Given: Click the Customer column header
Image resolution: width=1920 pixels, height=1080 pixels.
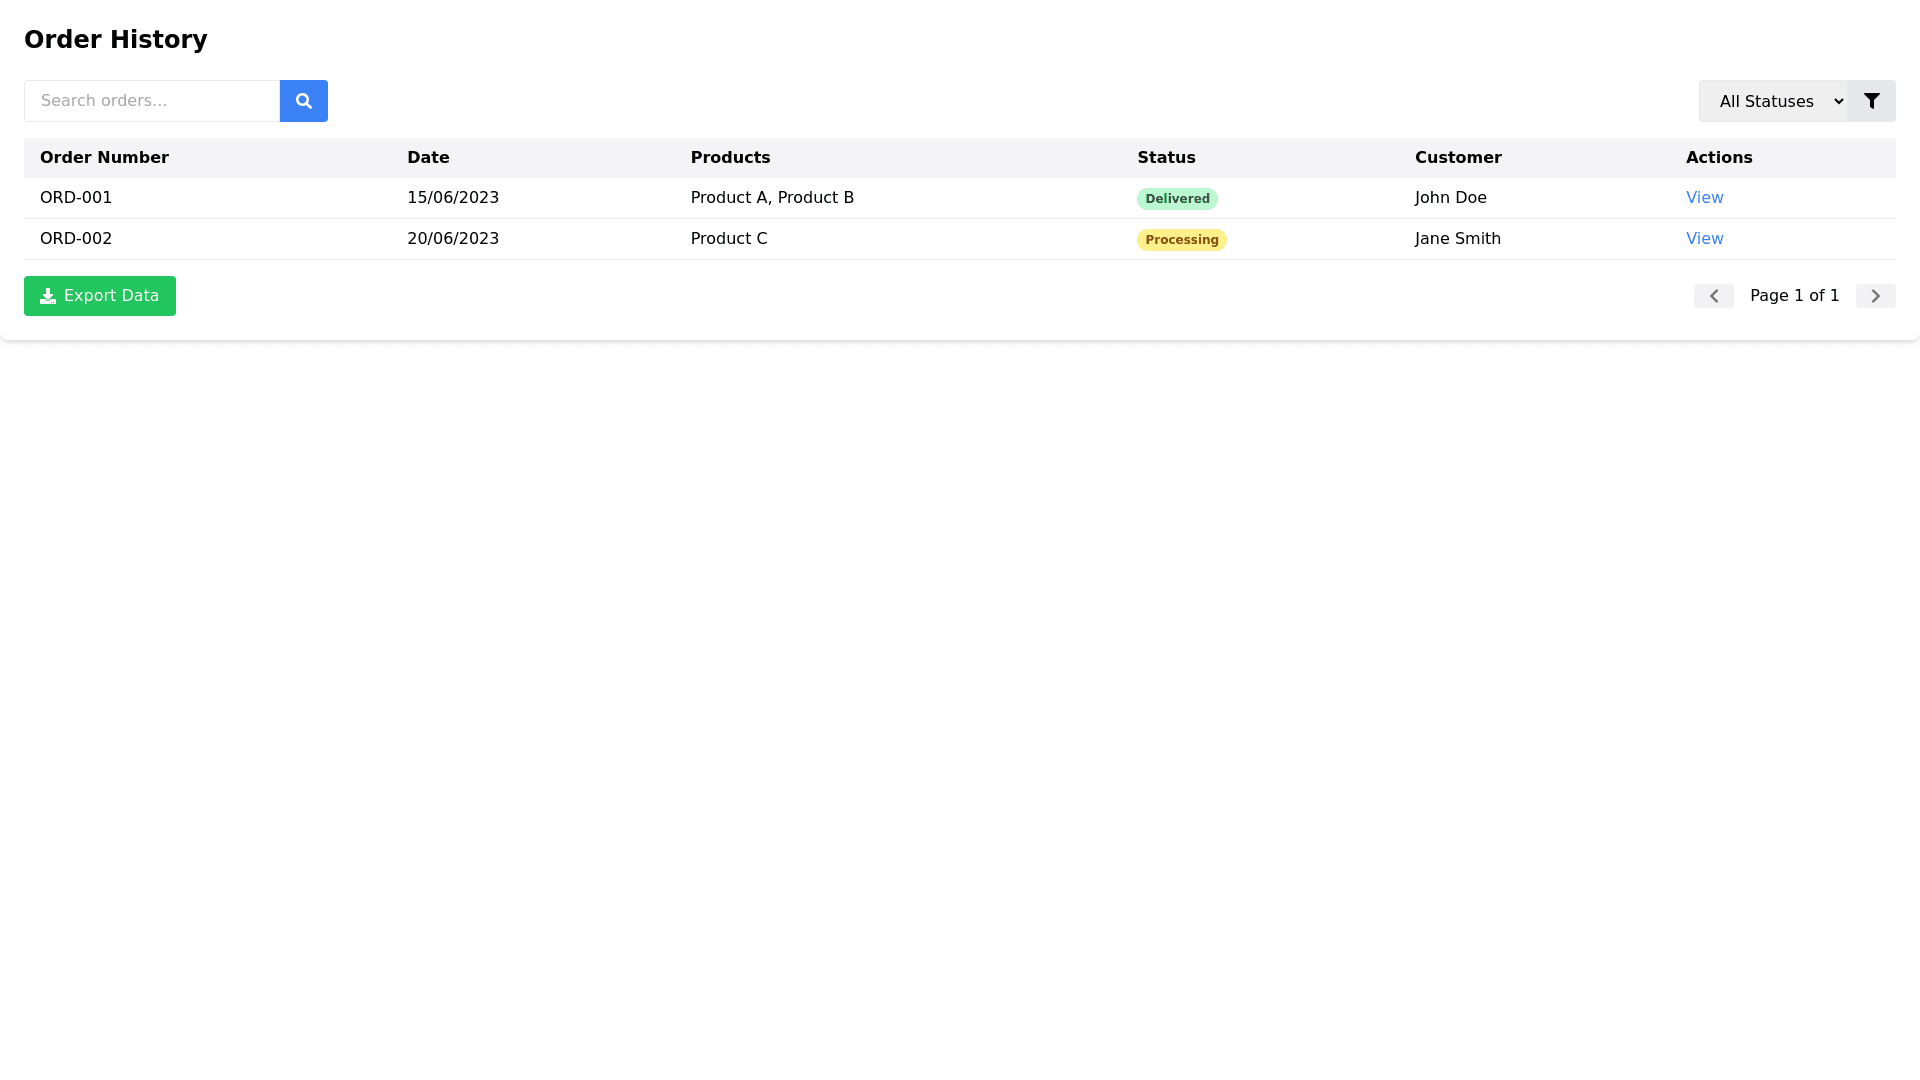Looking at the screenshot, I should 1458,158.
